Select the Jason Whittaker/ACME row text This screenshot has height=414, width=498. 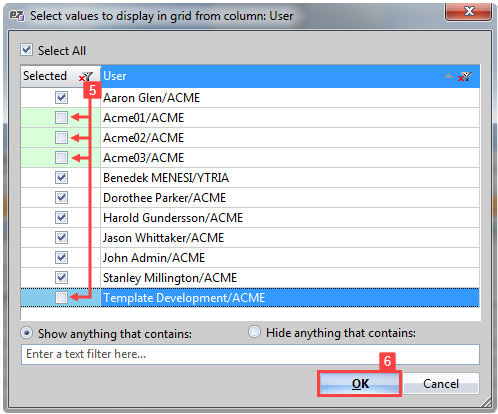coord(164,238)
